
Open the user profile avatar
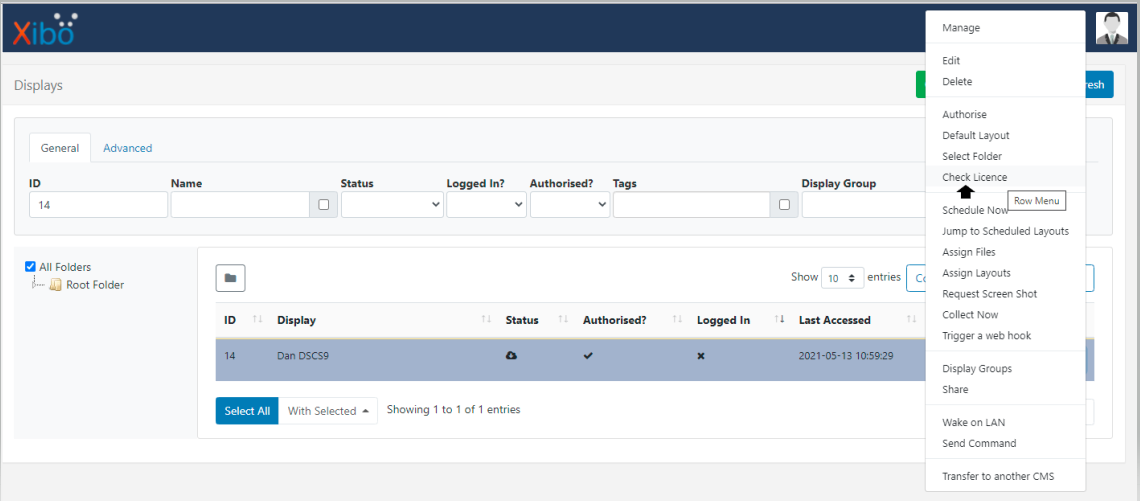[x=1111, y=28]
